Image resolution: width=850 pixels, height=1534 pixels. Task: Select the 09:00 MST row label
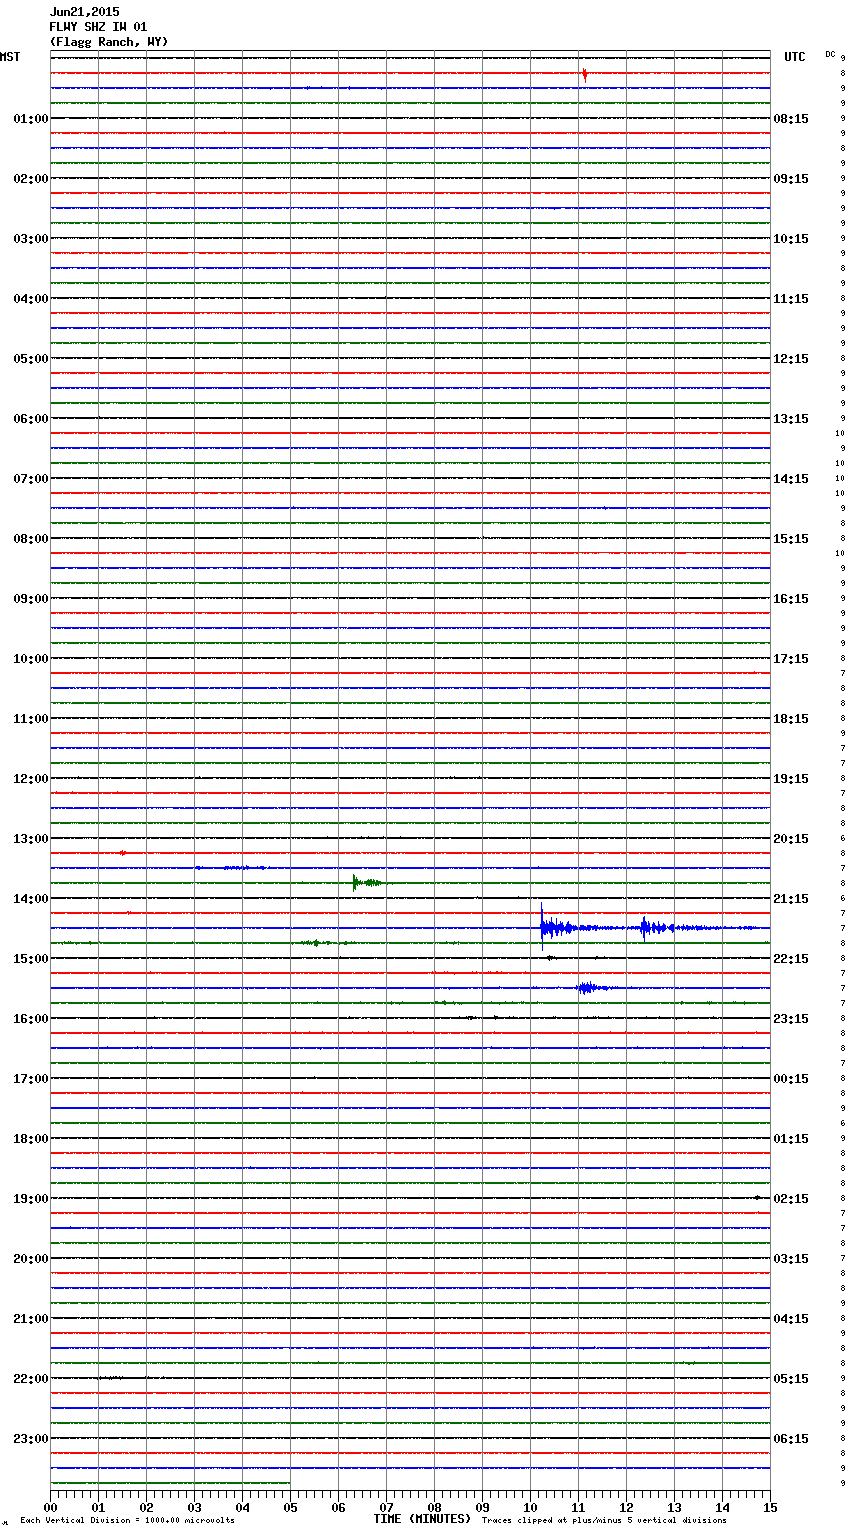click(31, 599)
